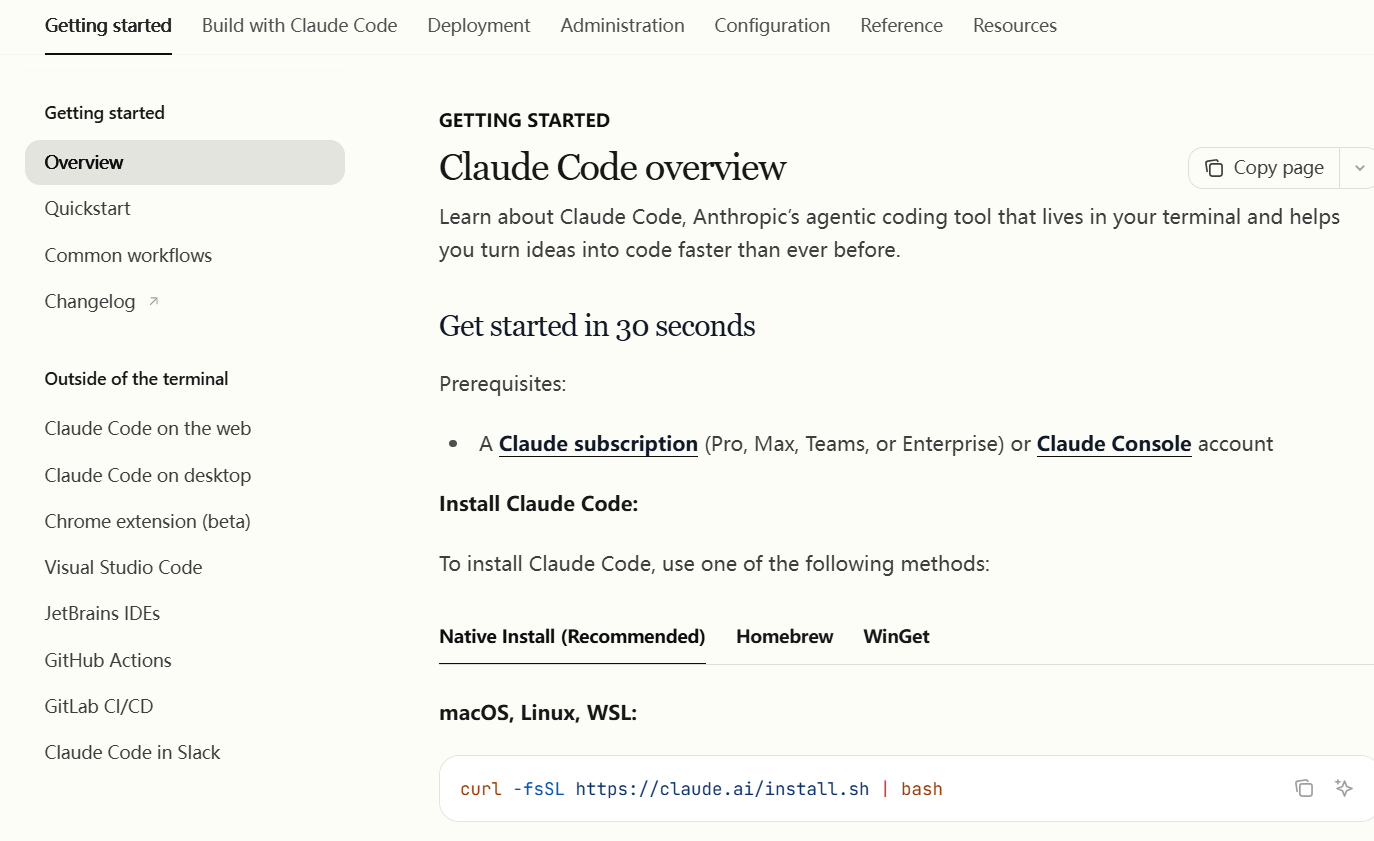Open the Resources nav item
This screenshot has height=841, width=1374.
coord(1014,26)
